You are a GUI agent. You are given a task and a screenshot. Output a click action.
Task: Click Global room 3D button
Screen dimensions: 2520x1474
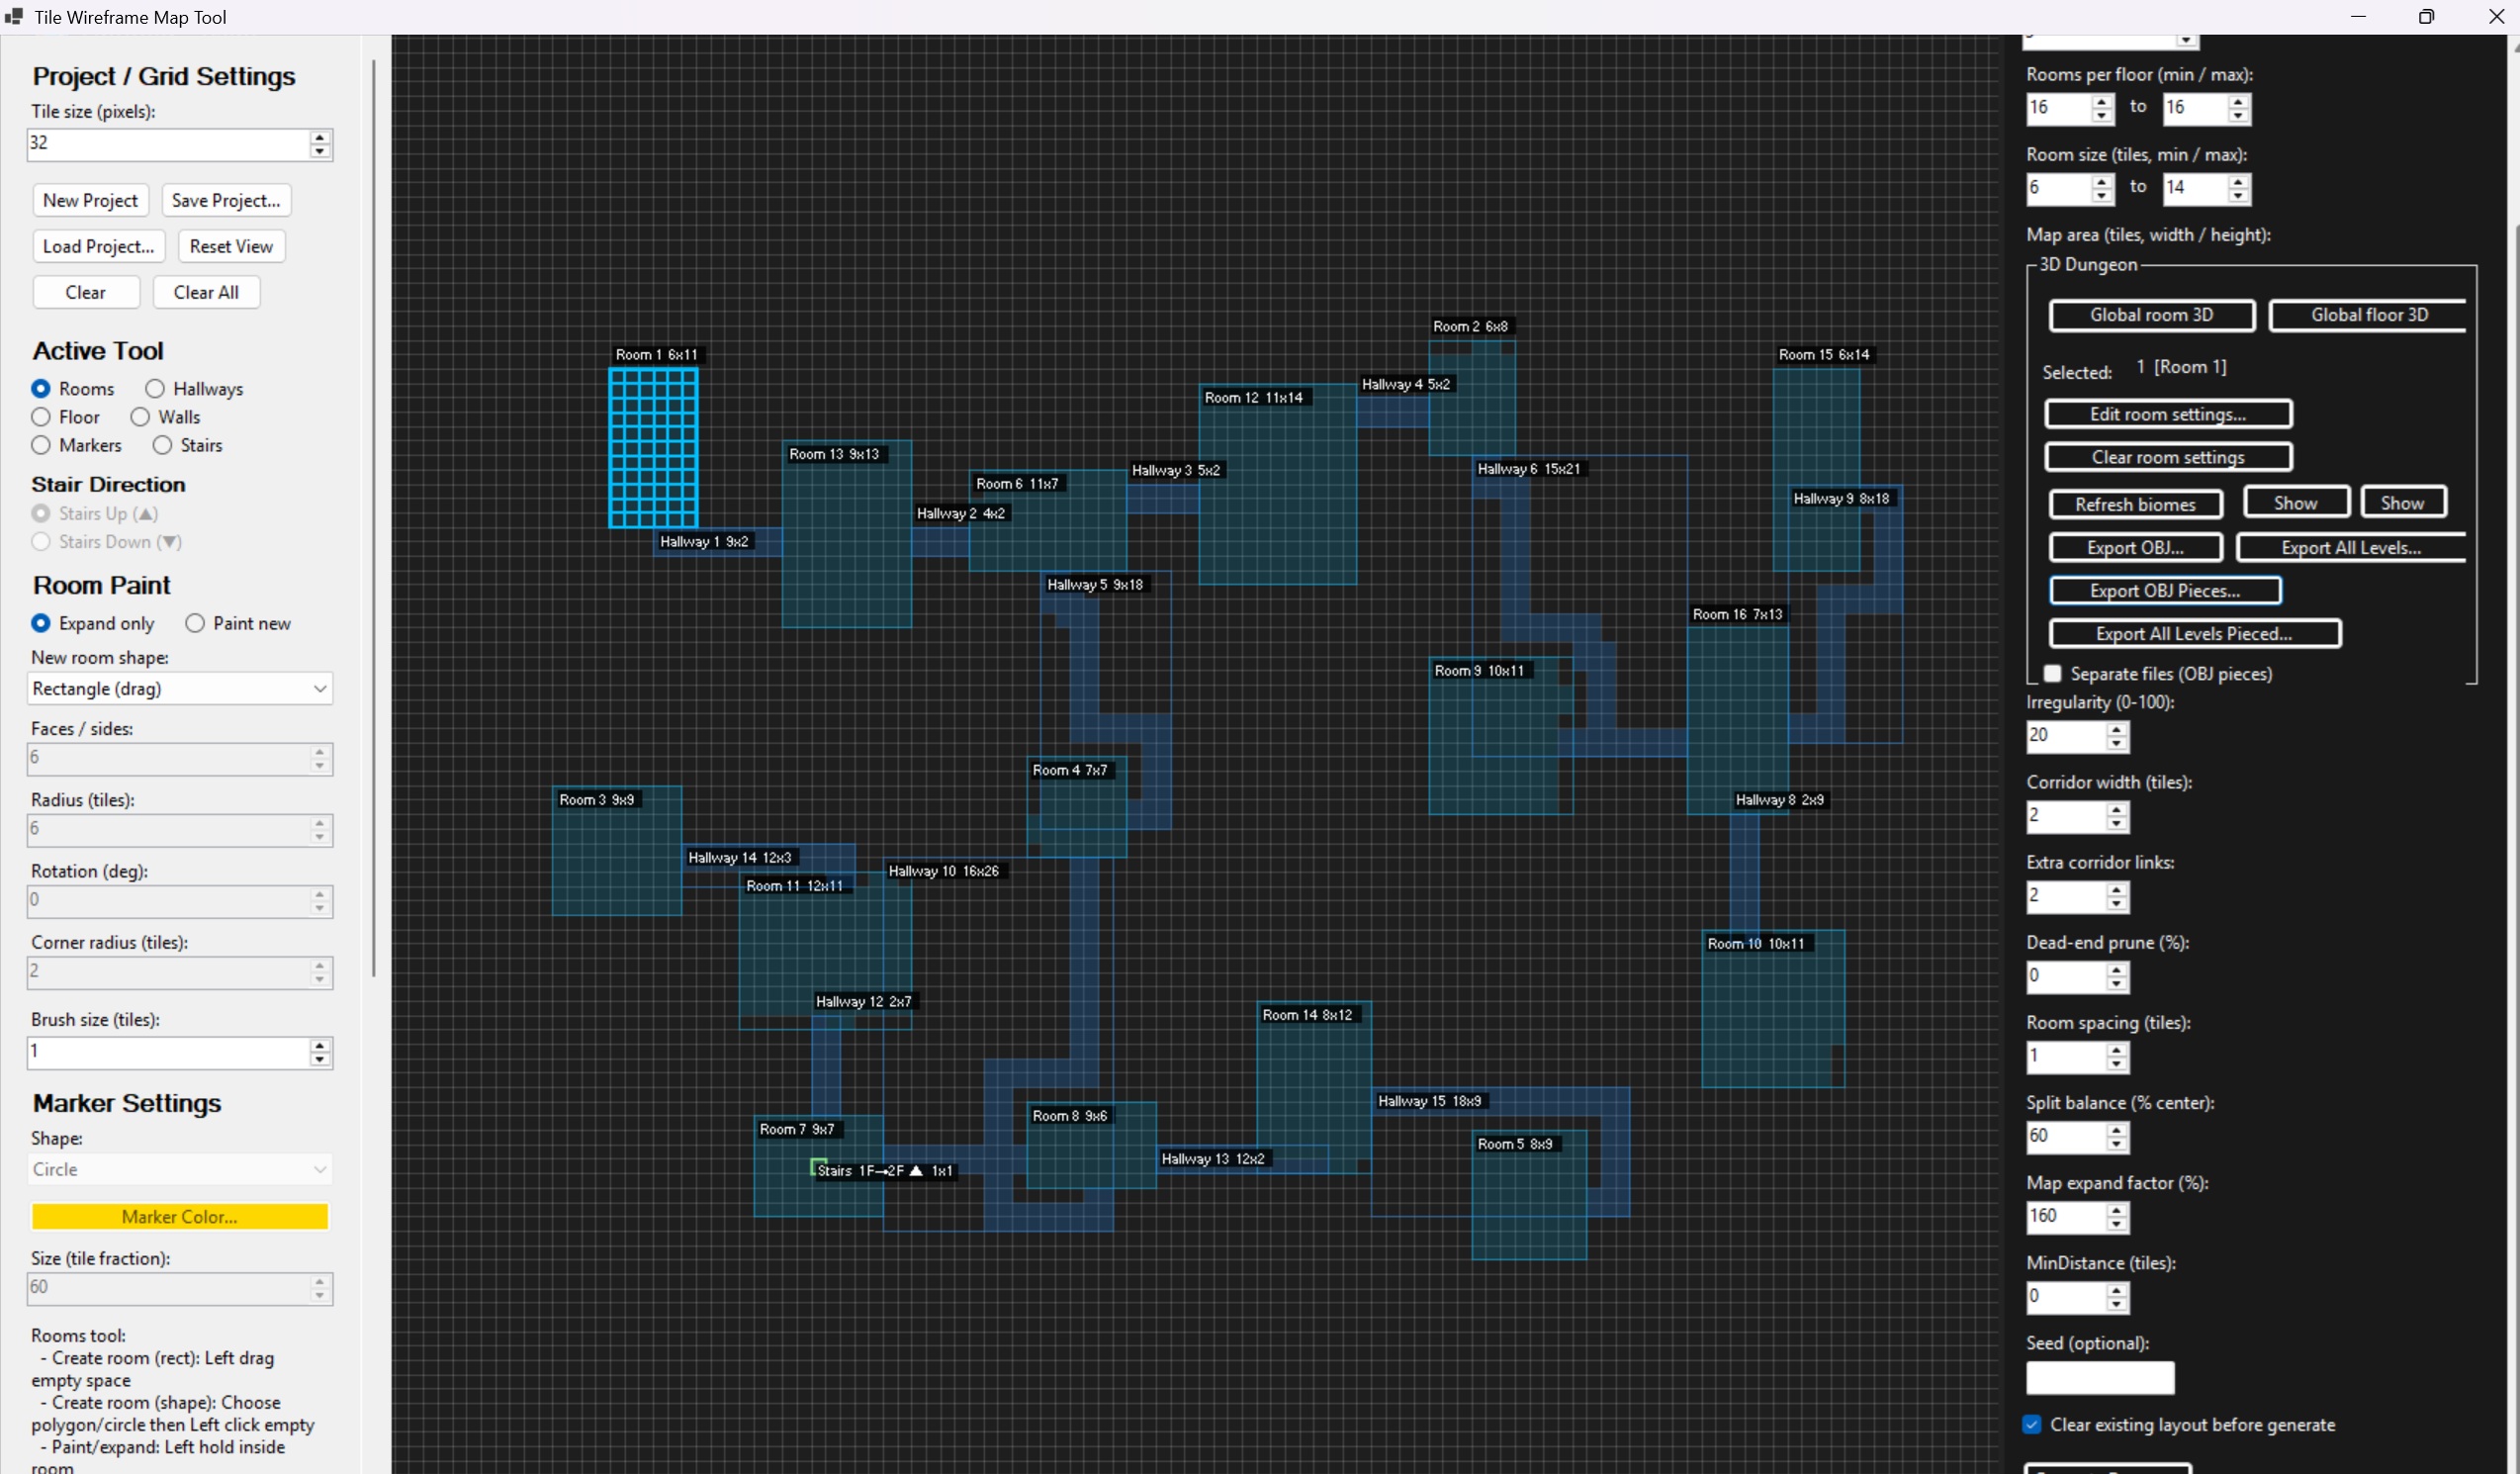(x=2151, y=315)
